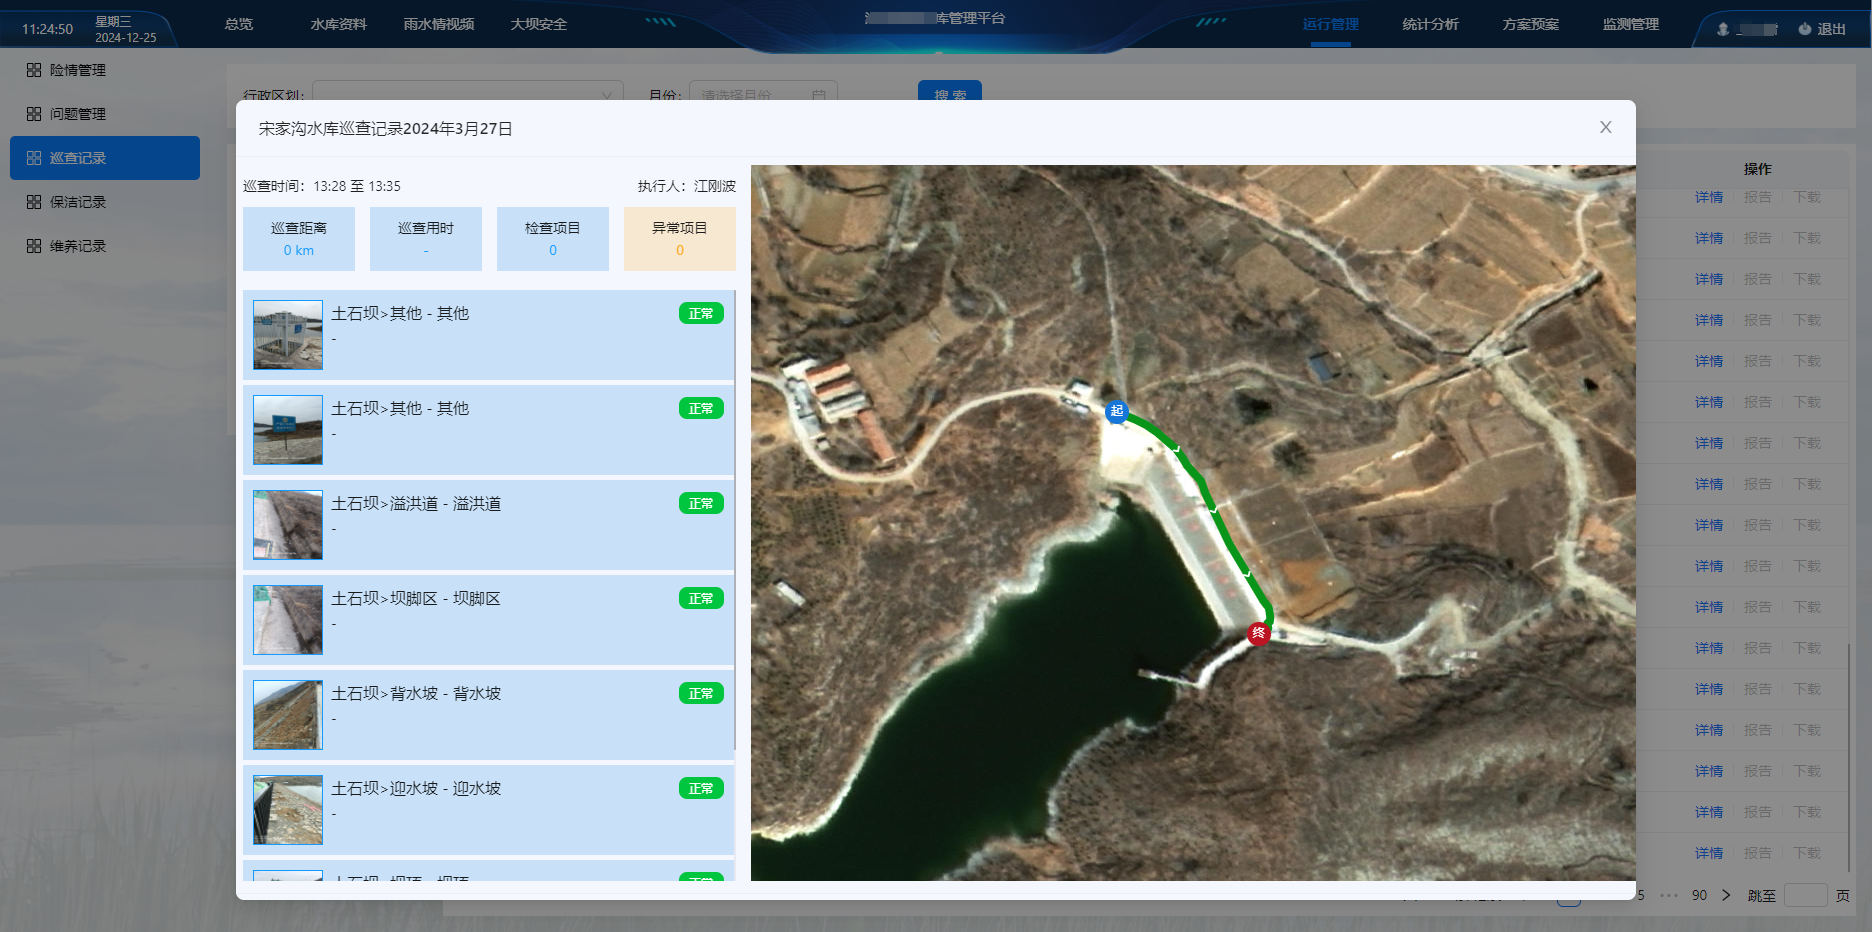Screen dimensions: 1872x932
Task: Open the 大坝安全 top menu
Action: (x=538, y=24)
